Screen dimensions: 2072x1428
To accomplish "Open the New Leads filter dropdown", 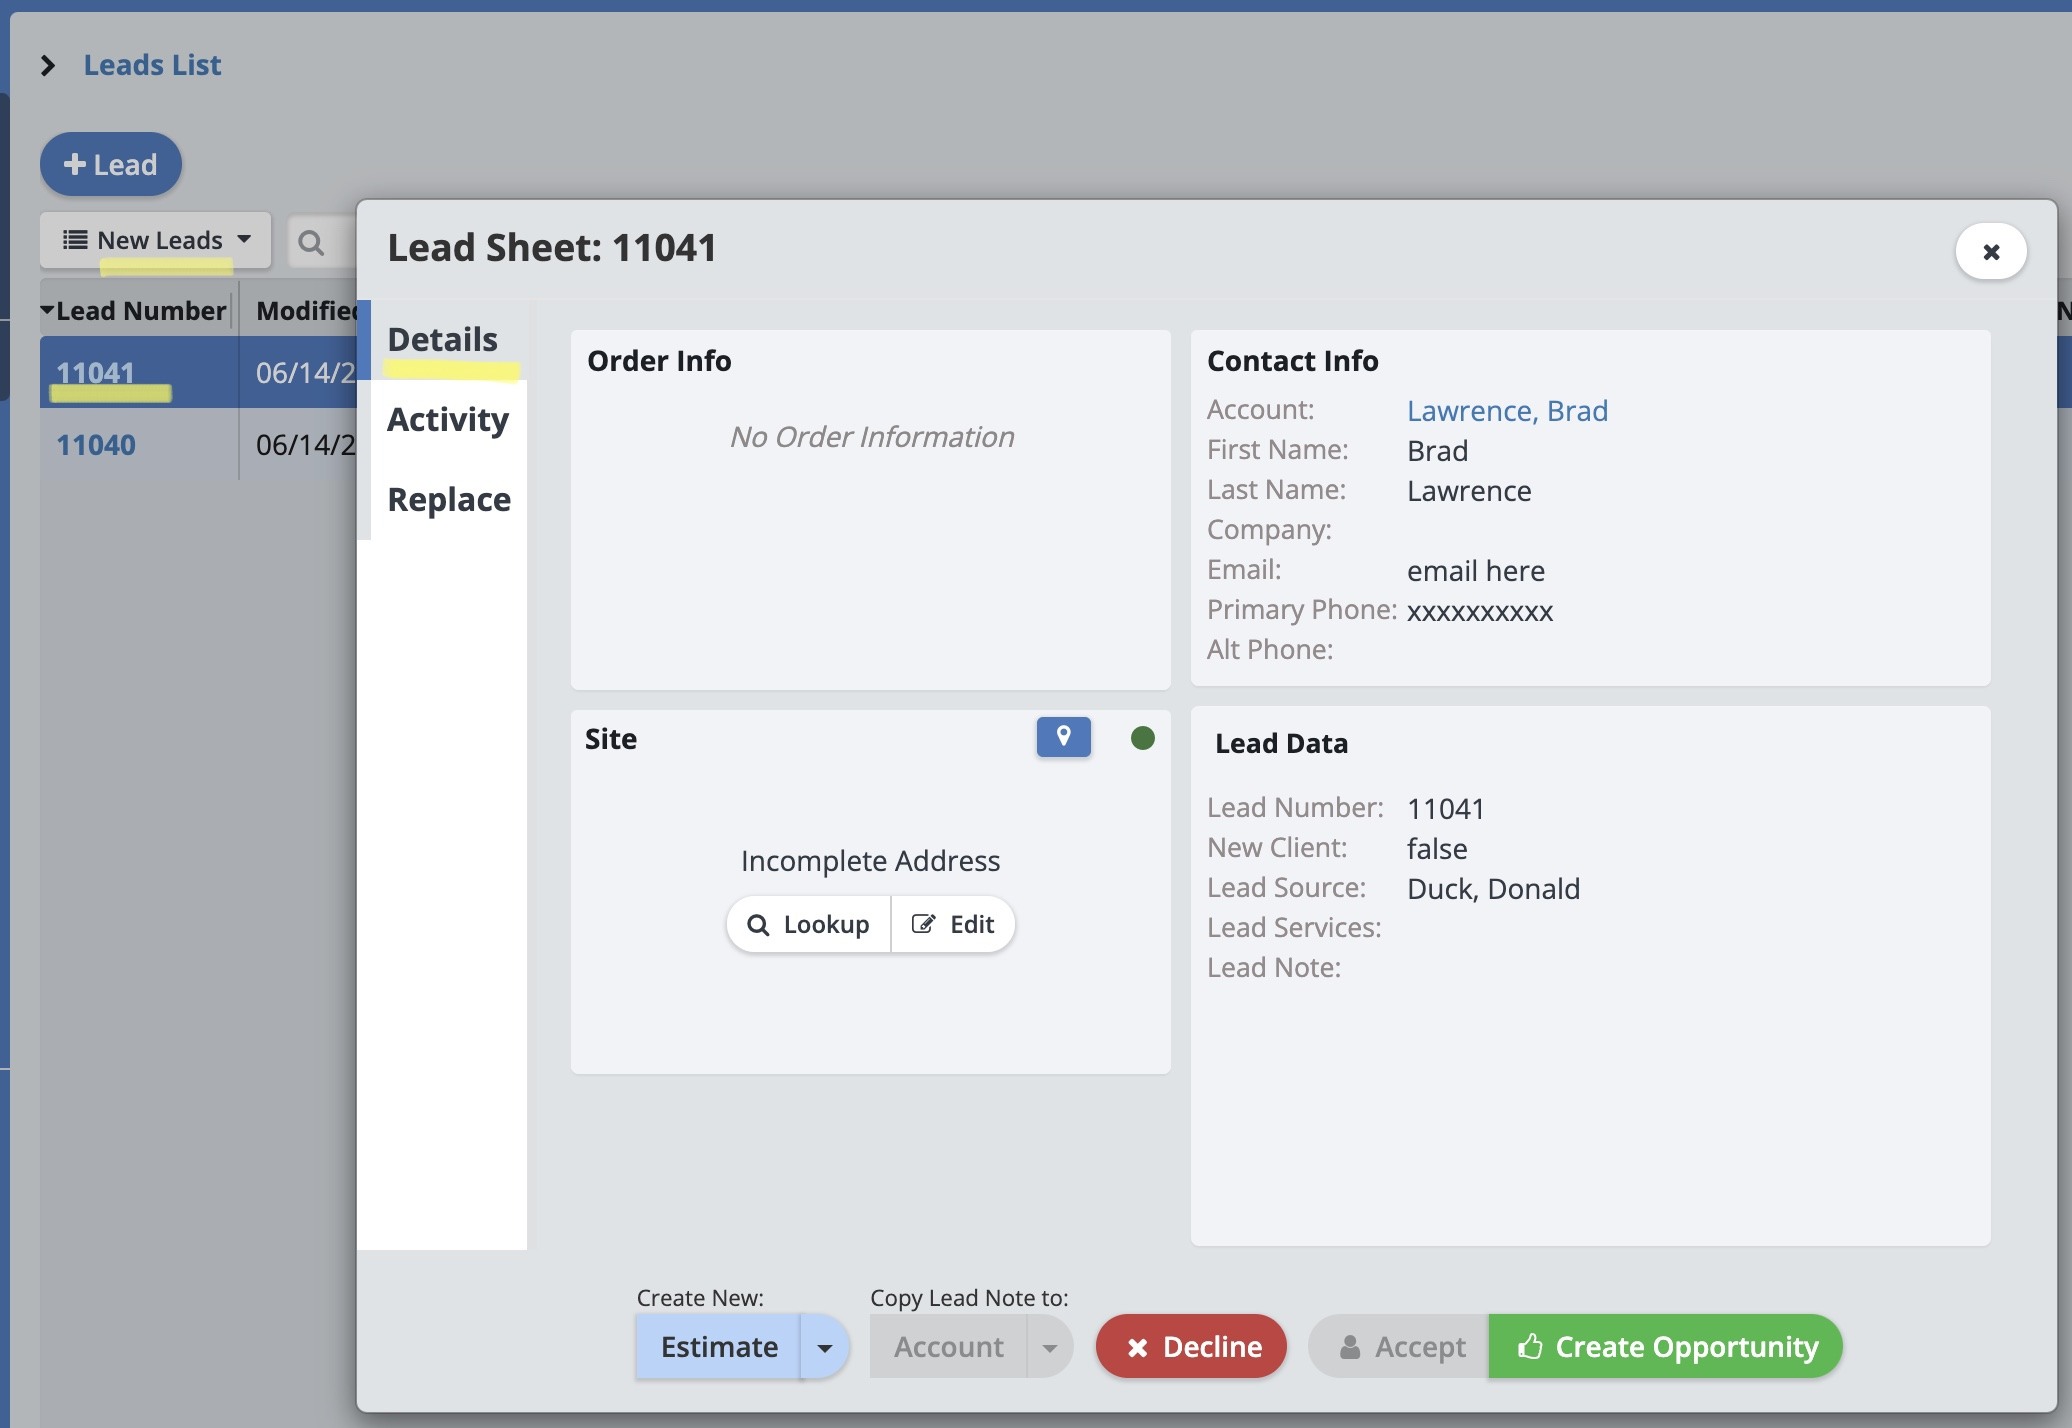I will [156, 240].
